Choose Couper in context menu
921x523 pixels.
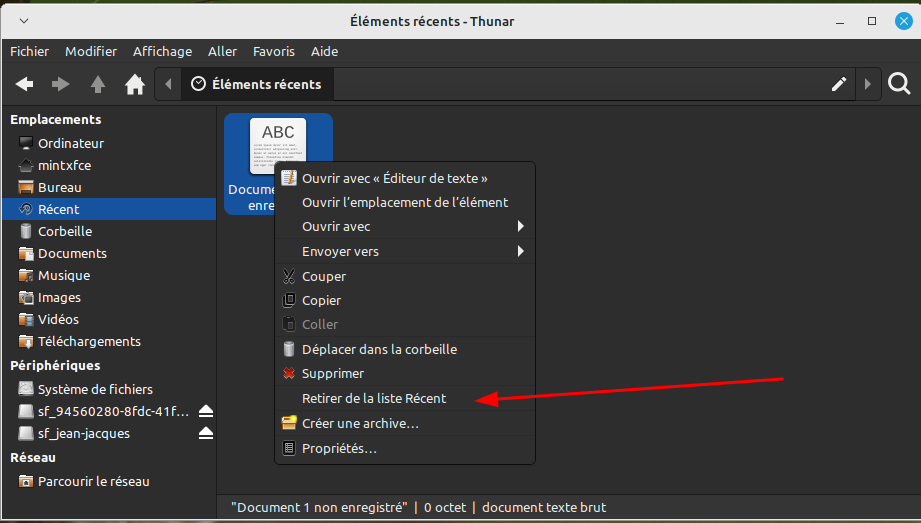coord(405,276)
